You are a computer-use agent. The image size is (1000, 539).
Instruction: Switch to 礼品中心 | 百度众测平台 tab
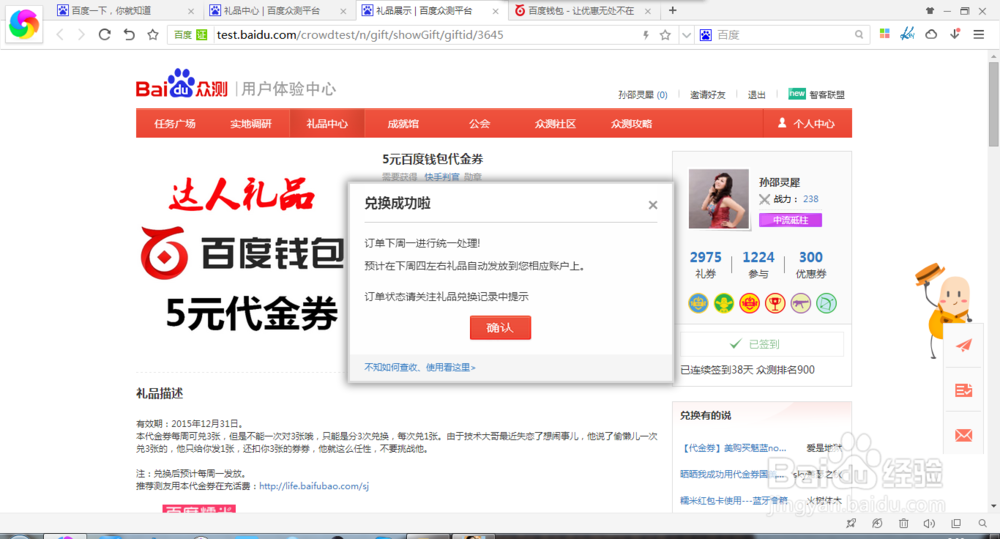point(279,10)
